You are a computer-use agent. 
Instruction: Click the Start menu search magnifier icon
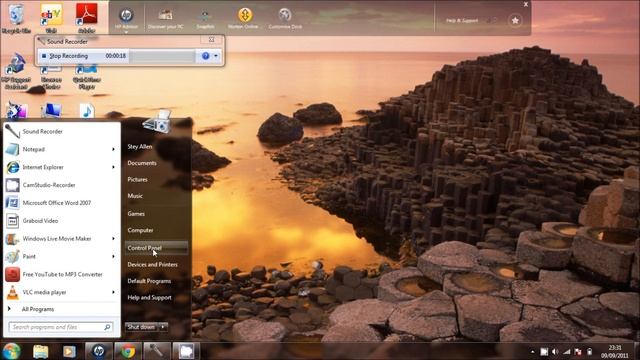107,327
